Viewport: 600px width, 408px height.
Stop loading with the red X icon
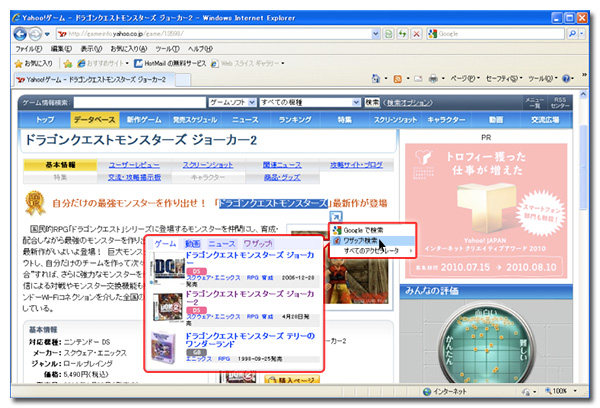tap(416, 34)
